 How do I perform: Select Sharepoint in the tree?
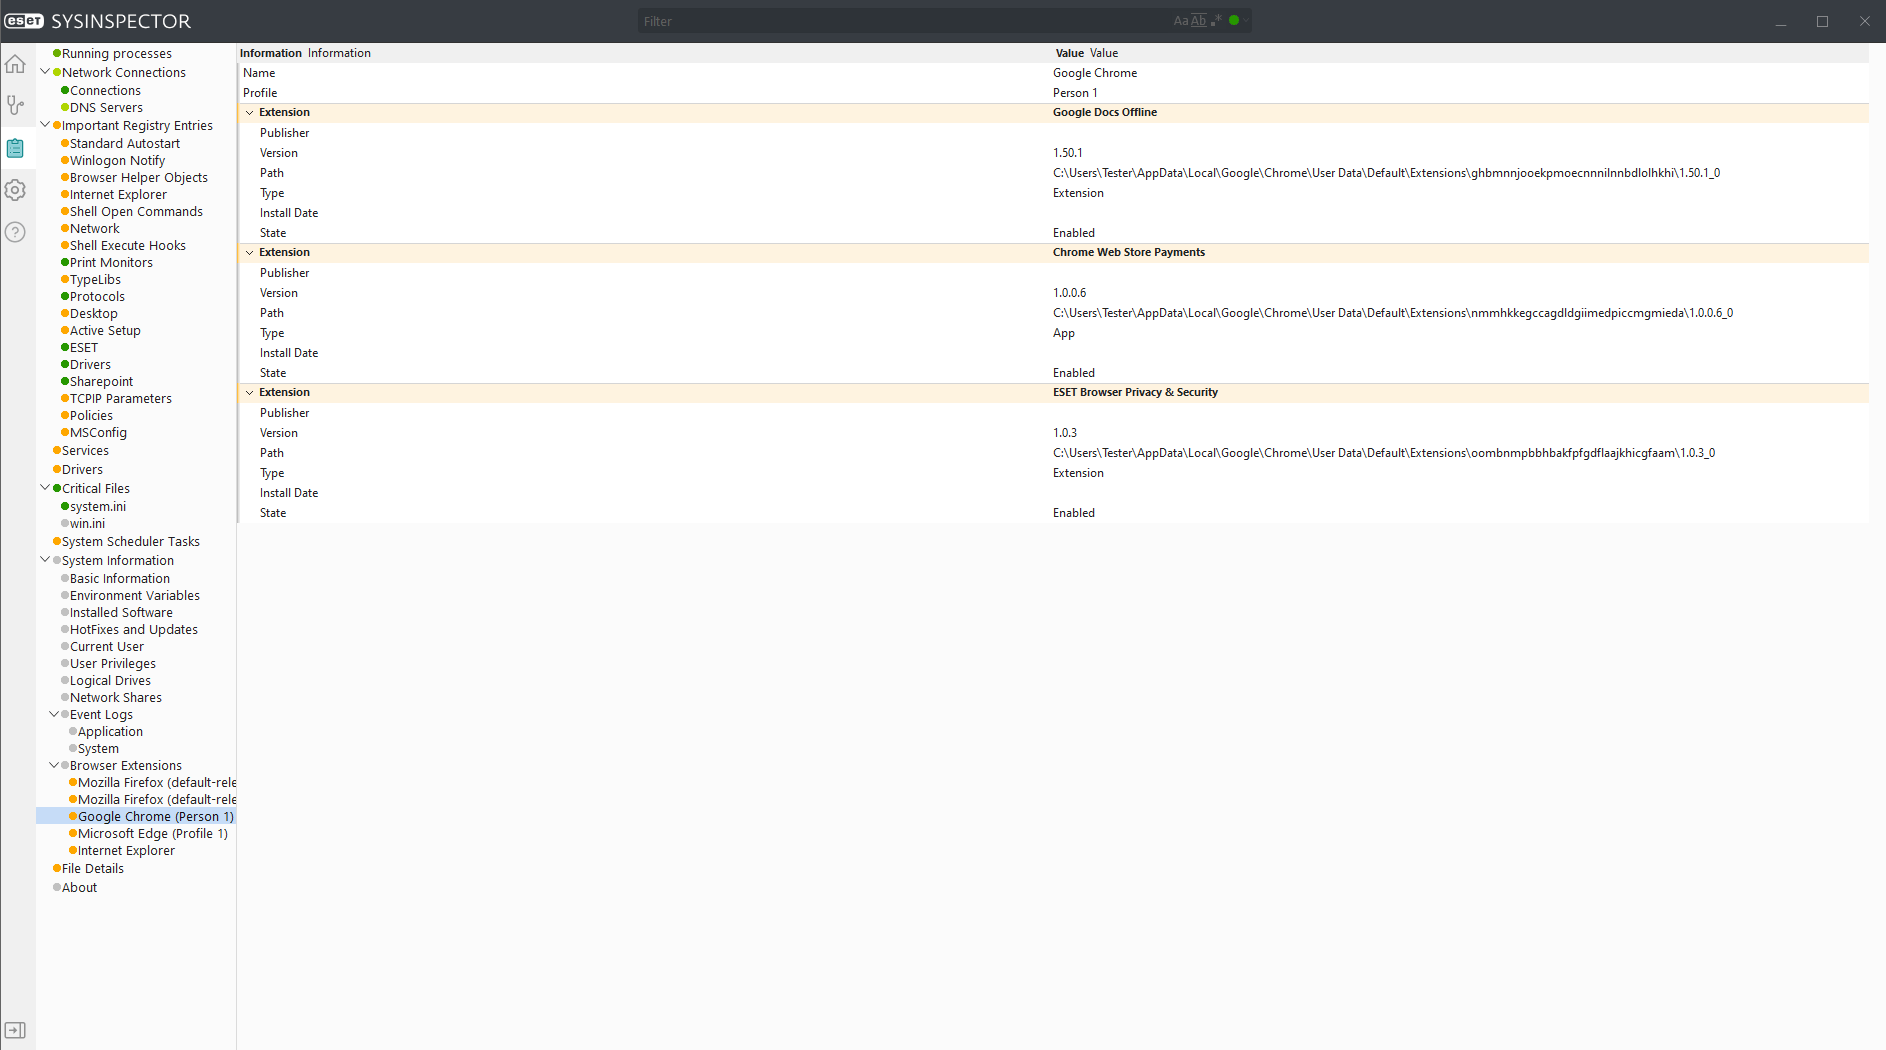coord(101,382)
